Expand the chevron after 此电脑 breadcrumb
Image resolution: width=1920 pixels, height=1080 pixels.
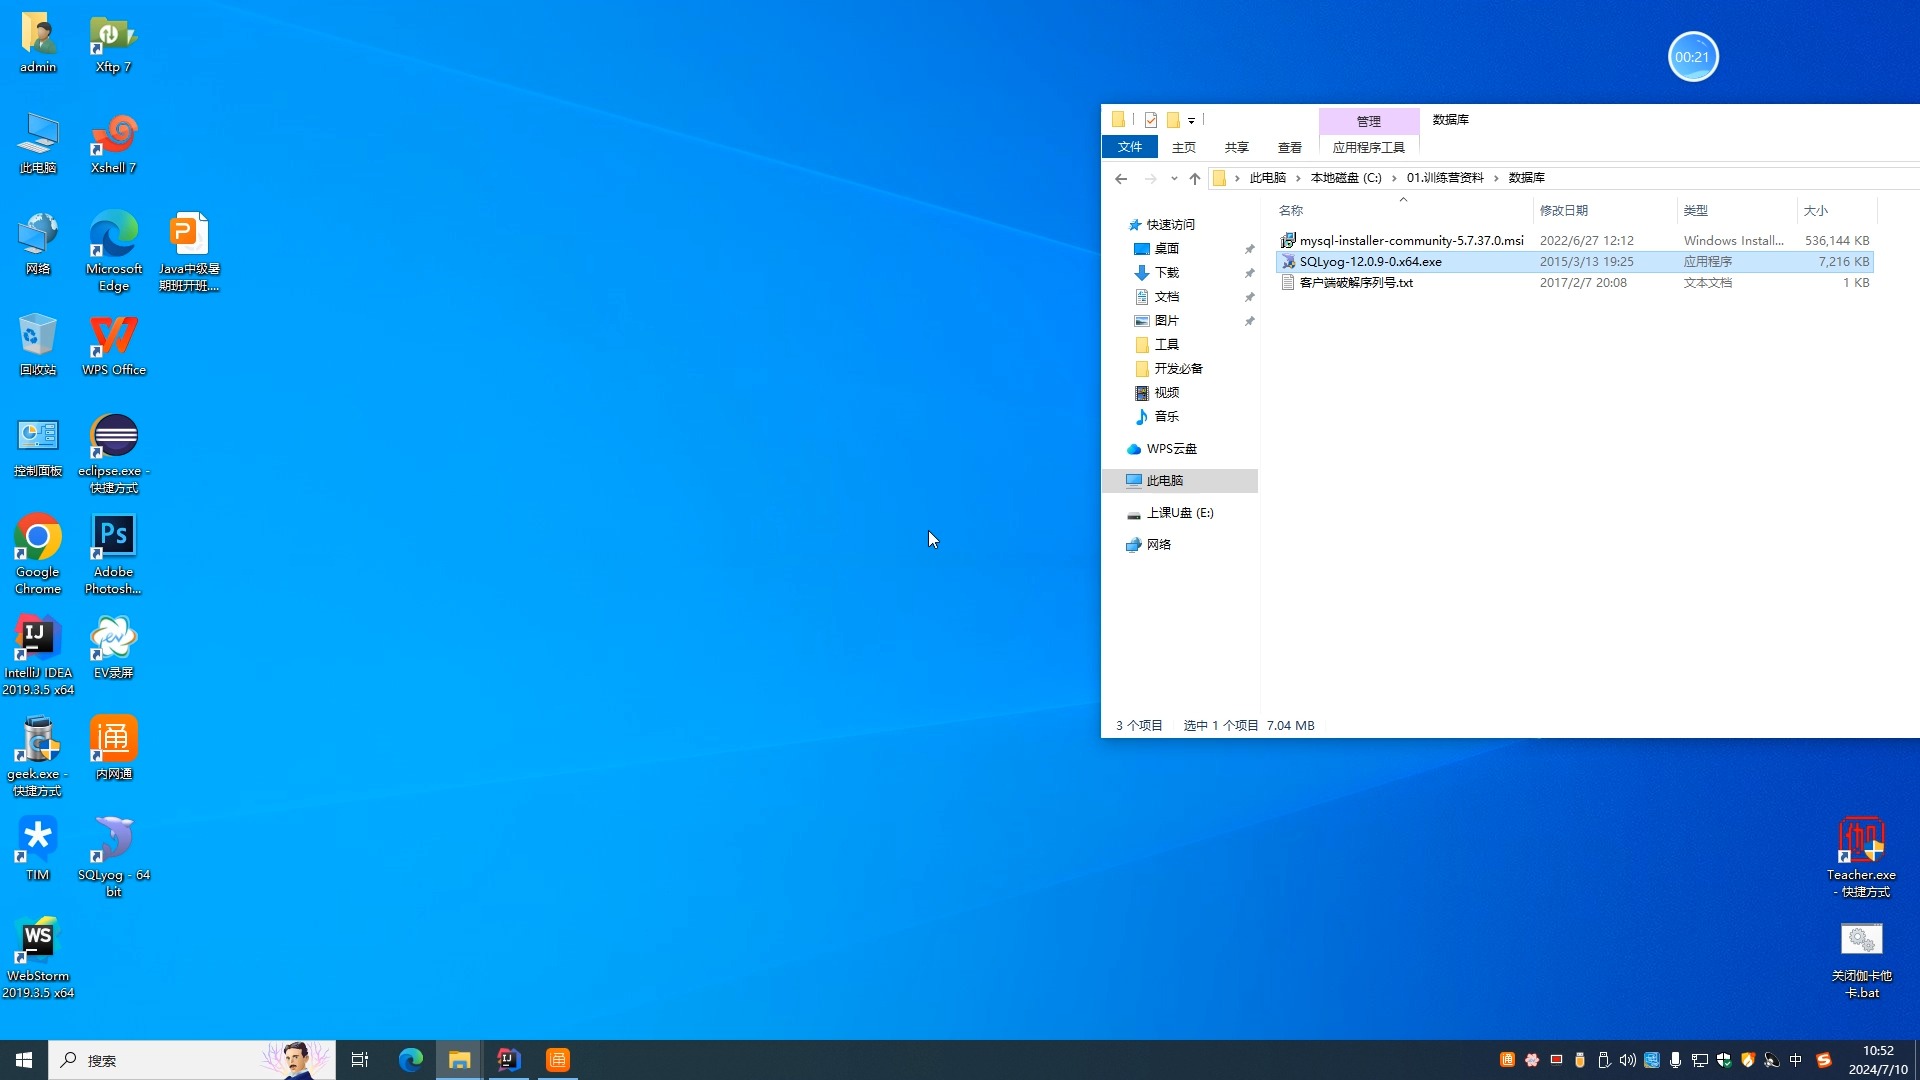[1298, 178]
